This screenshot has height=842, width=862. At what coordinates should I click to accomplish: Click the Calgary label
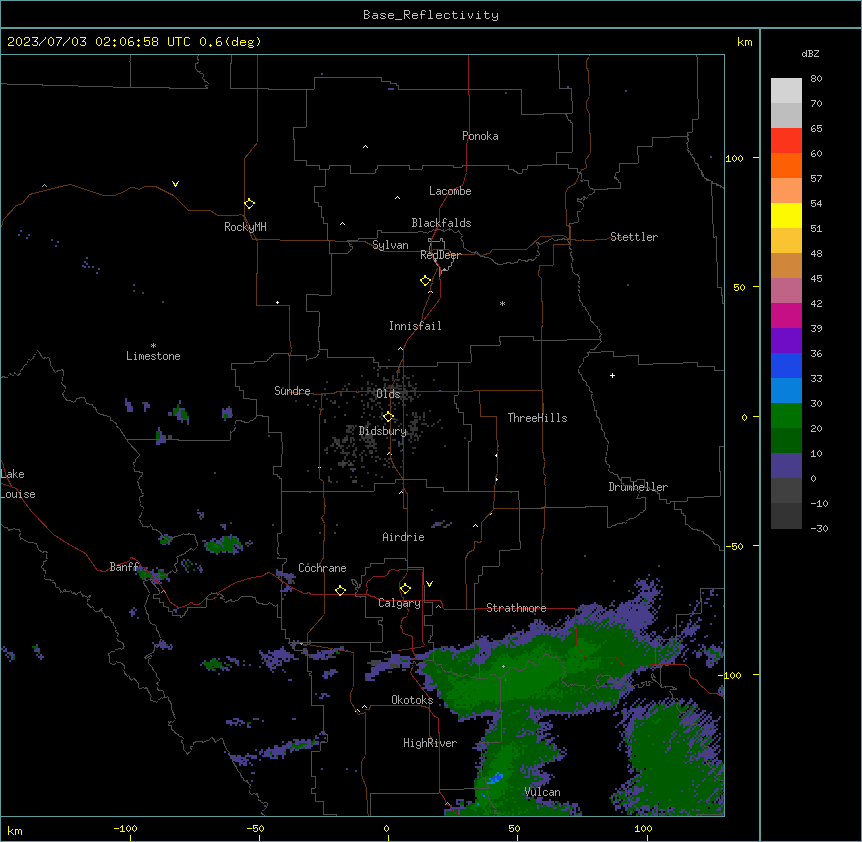[399, 603]
